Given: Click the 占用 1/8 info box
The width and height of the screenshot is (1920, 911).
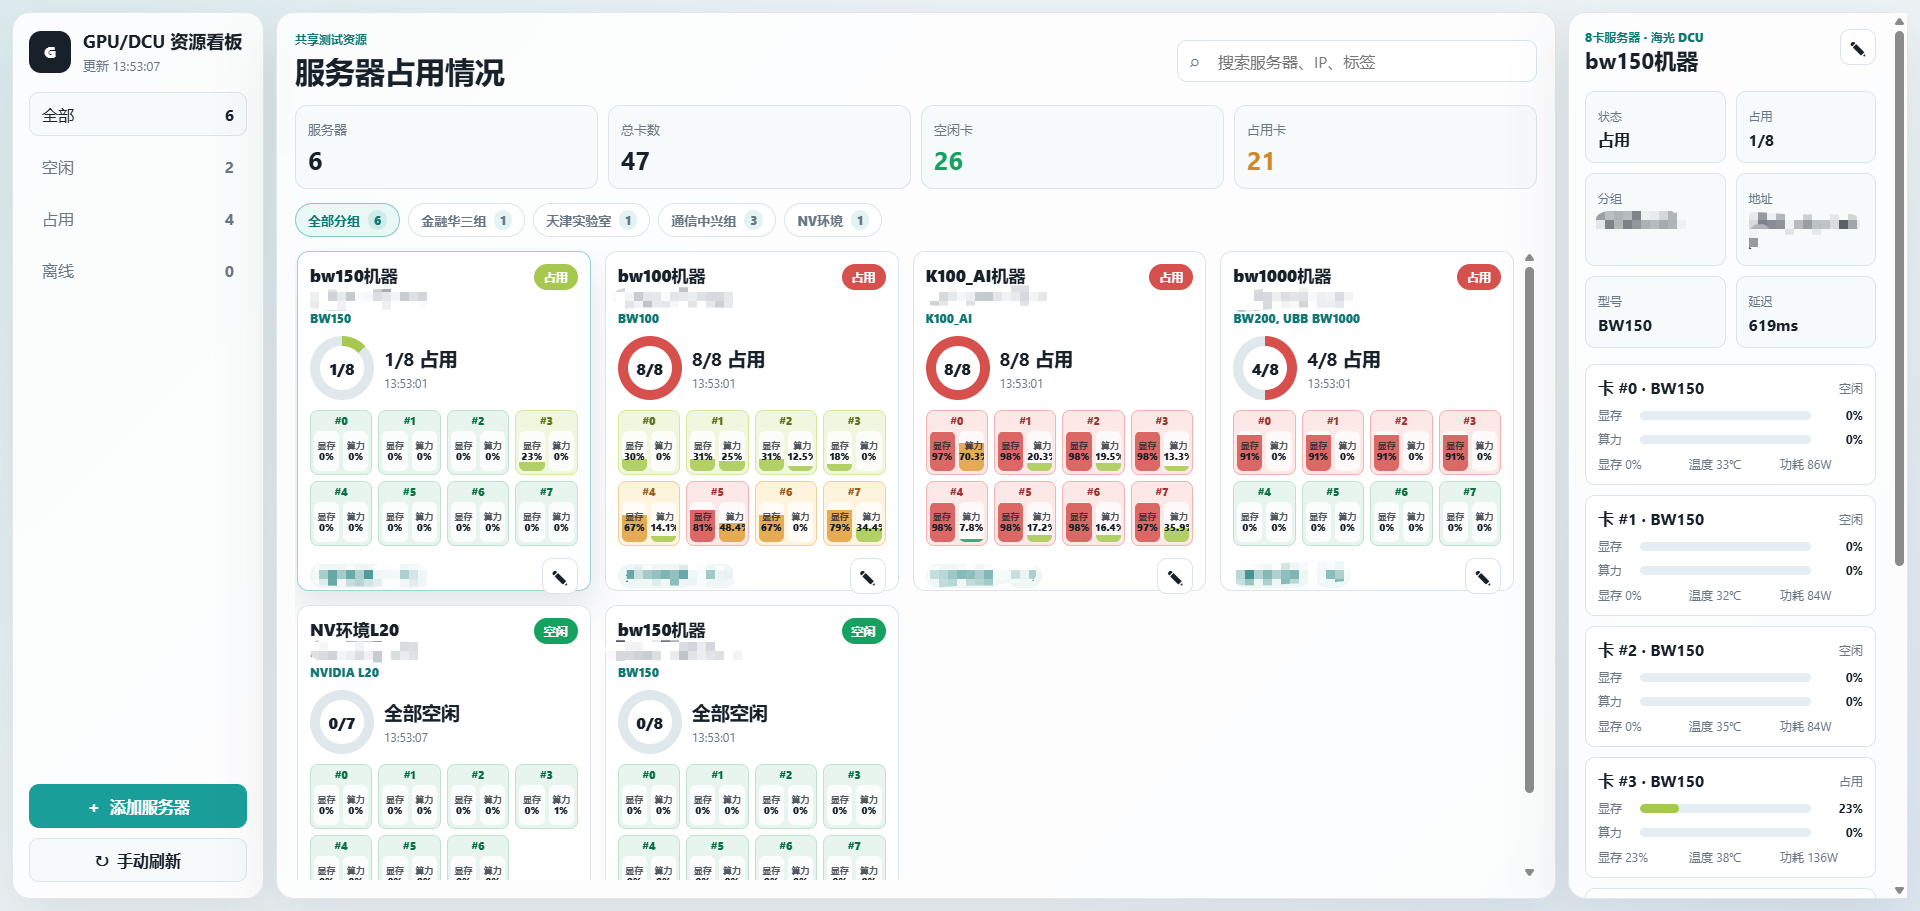Looking at the screenshot, I should click(x=1805, y=127).
